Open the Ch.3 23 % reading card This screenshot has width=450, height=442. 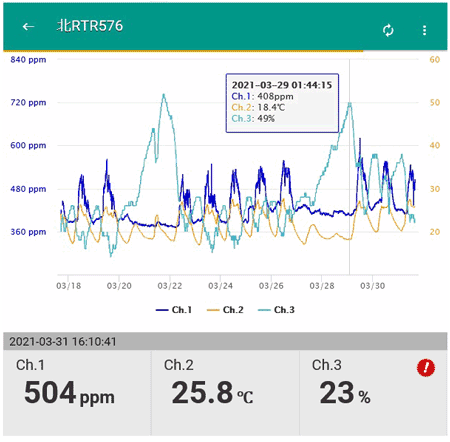[373, 393]
